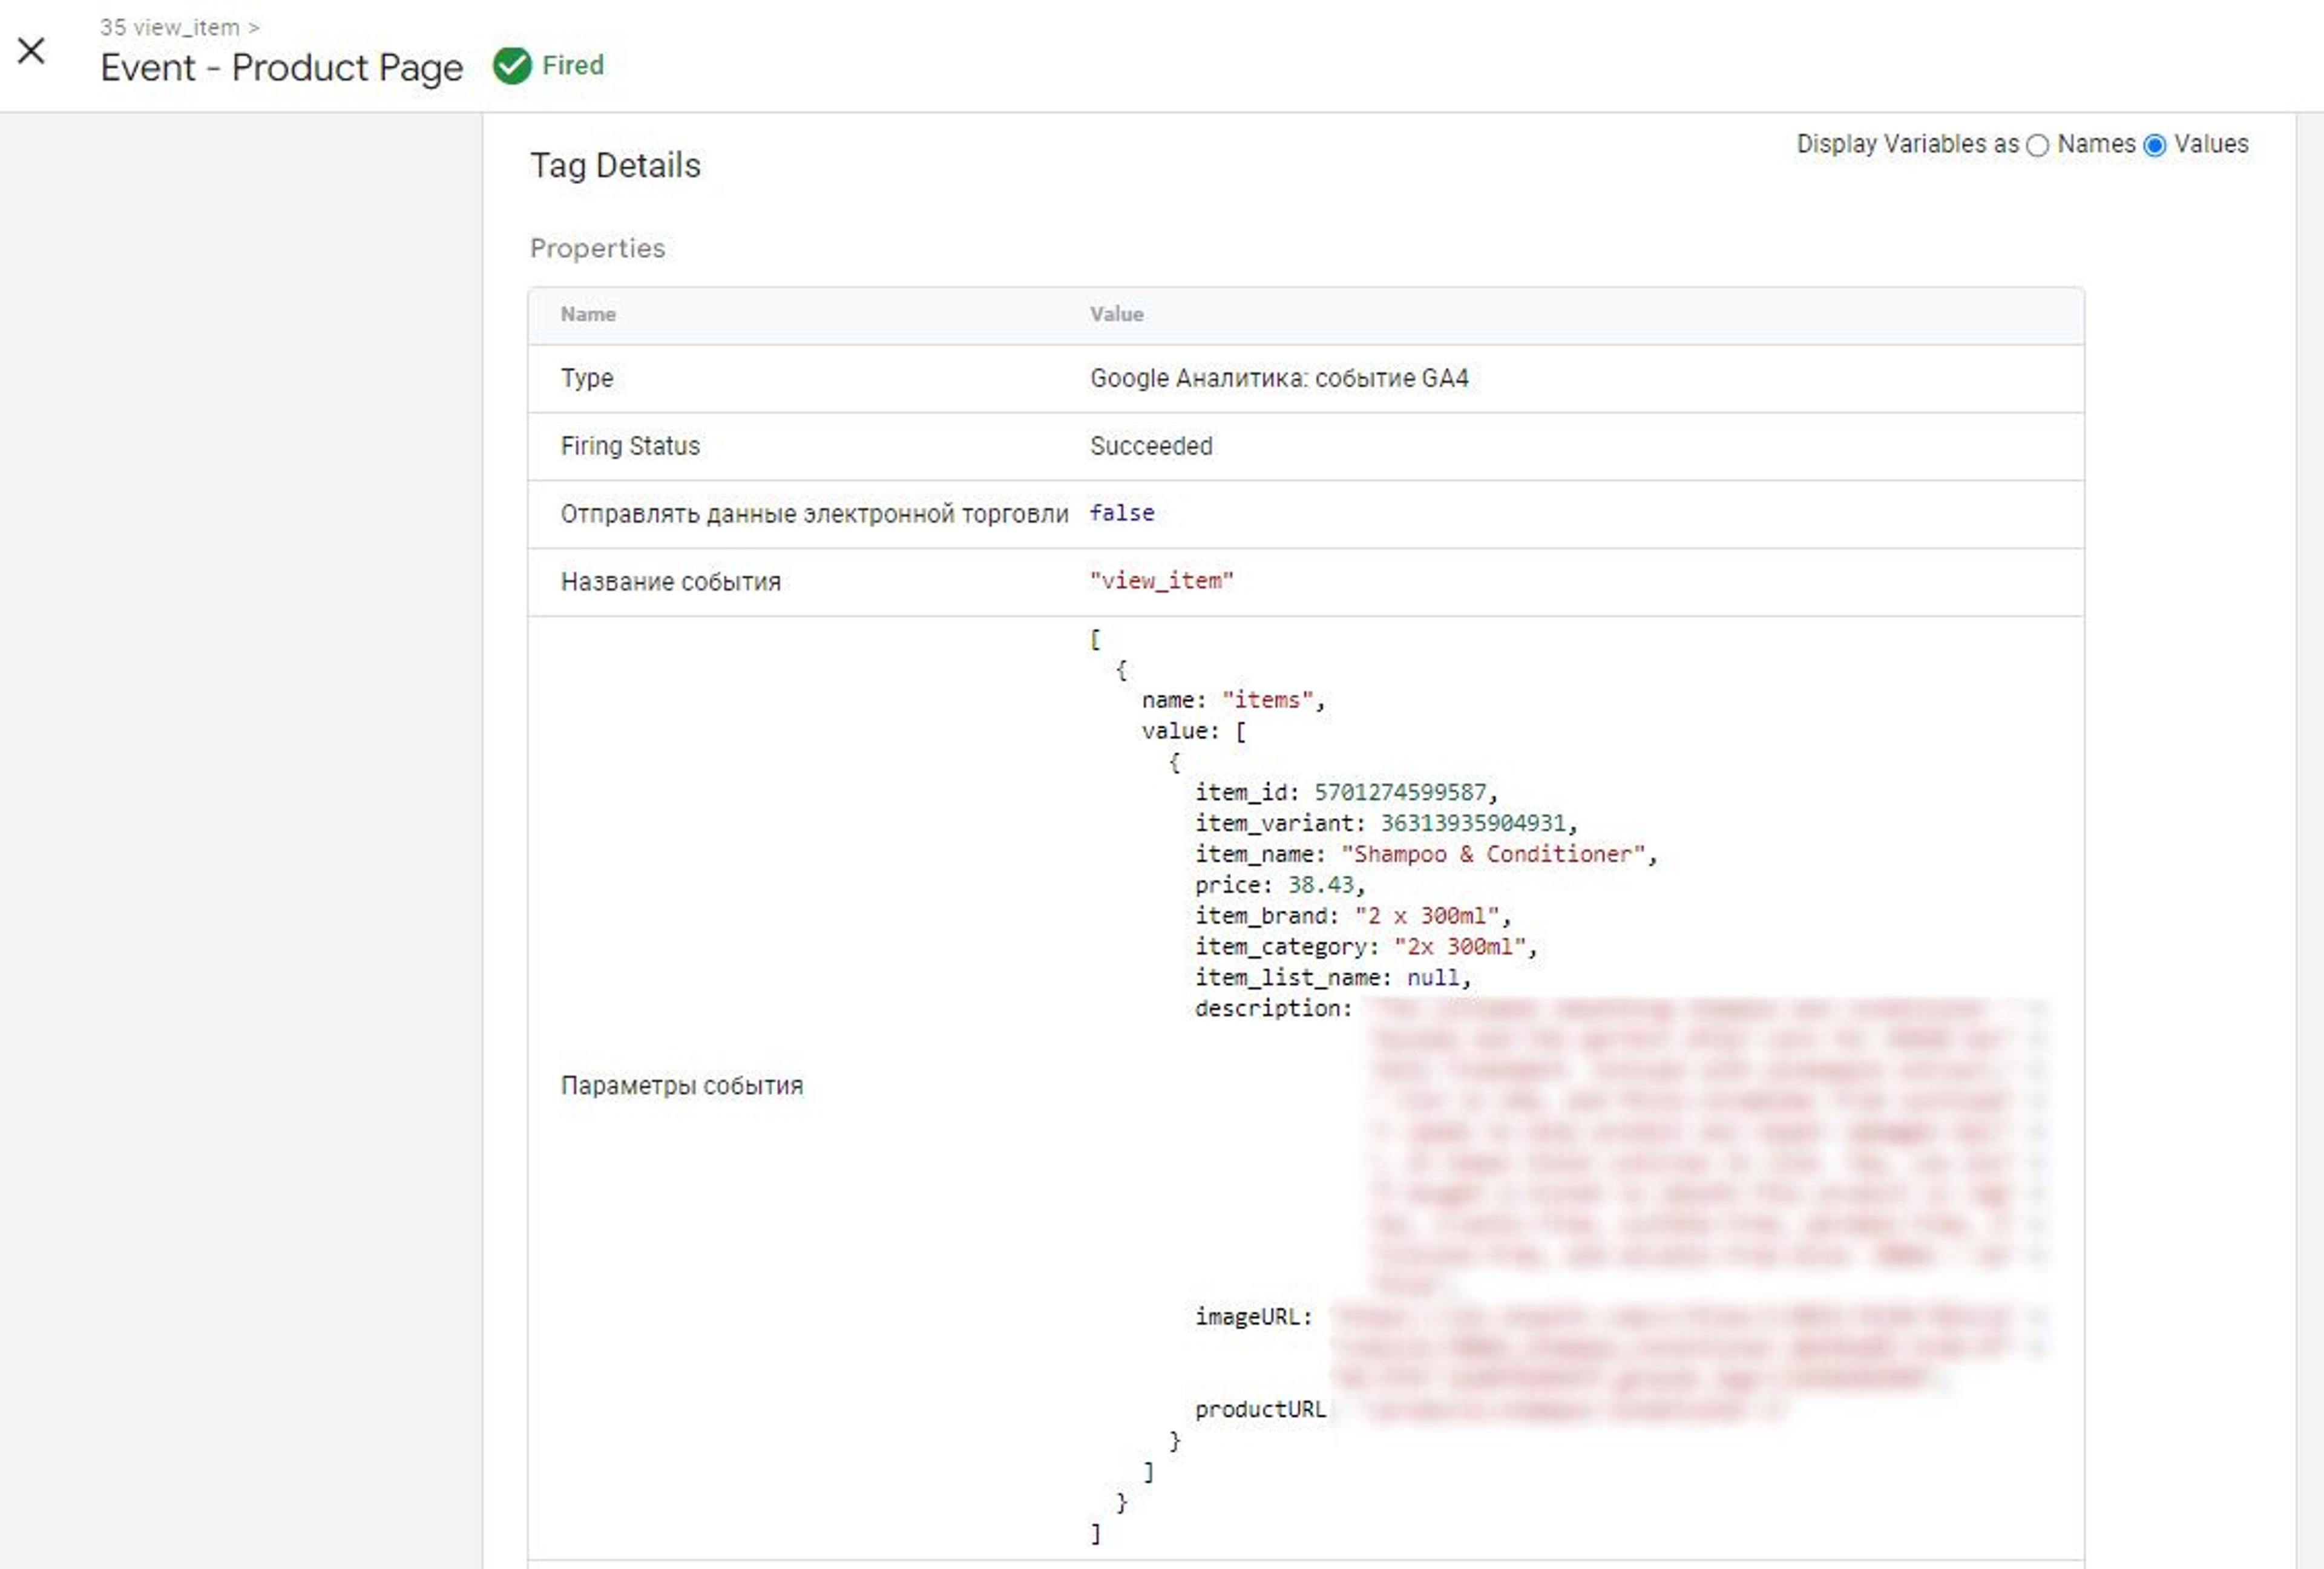Viewport: 2324px width, 1569px height.
Task: Click the Event - Product Page title
Action: pos(282,68)
